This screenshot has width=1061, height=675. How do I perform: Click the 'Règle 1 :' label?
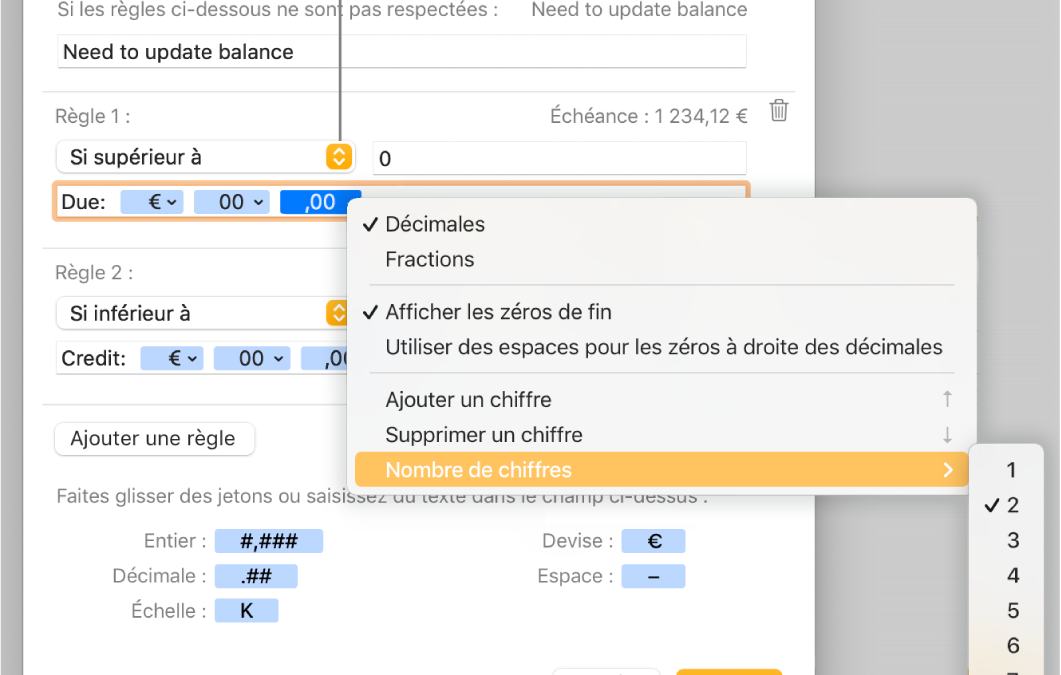(93, 116)
